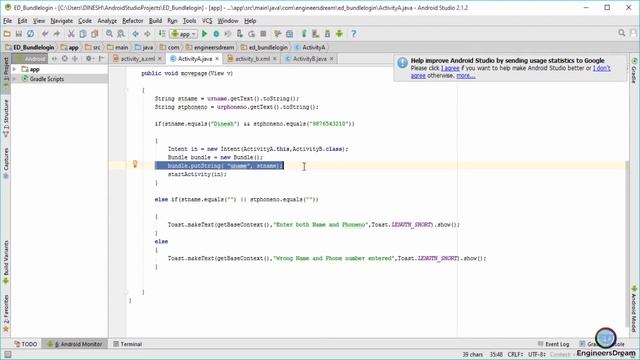Select Gradle Scripts in project tree
The image size is (640, 360).
pyautogui.click(x=47, y=79)
